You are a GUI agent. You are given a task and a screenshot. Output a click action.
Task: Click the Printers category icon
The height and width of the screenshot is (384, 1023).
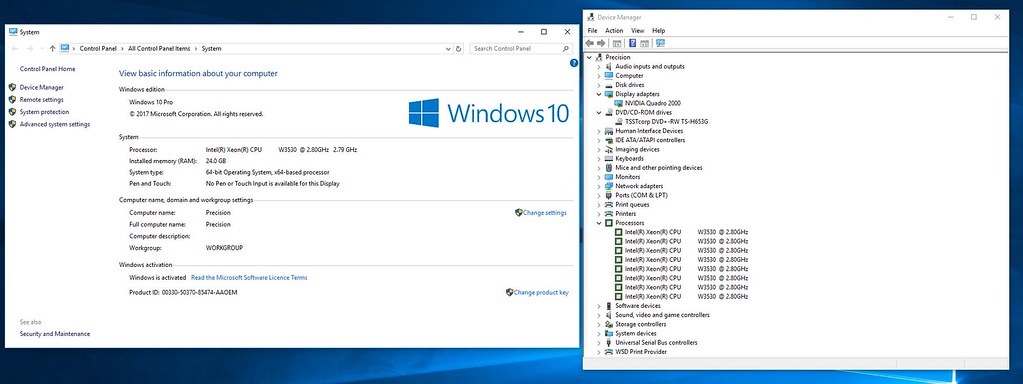[609, 214]
